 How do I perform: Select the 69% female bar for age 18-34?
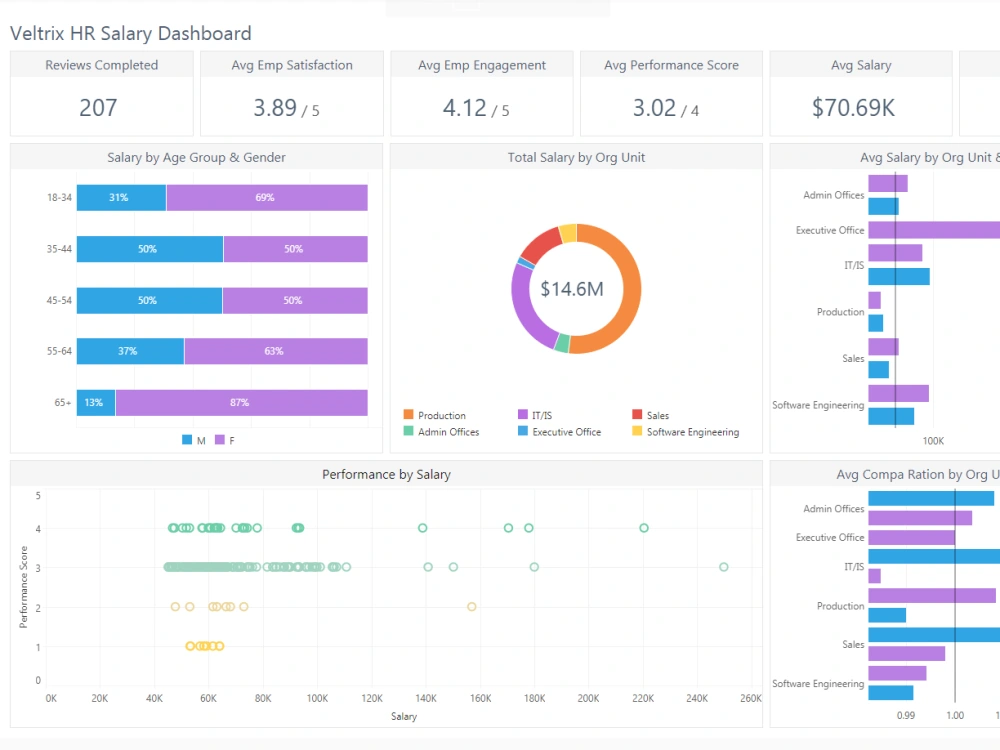coord(265,197)
